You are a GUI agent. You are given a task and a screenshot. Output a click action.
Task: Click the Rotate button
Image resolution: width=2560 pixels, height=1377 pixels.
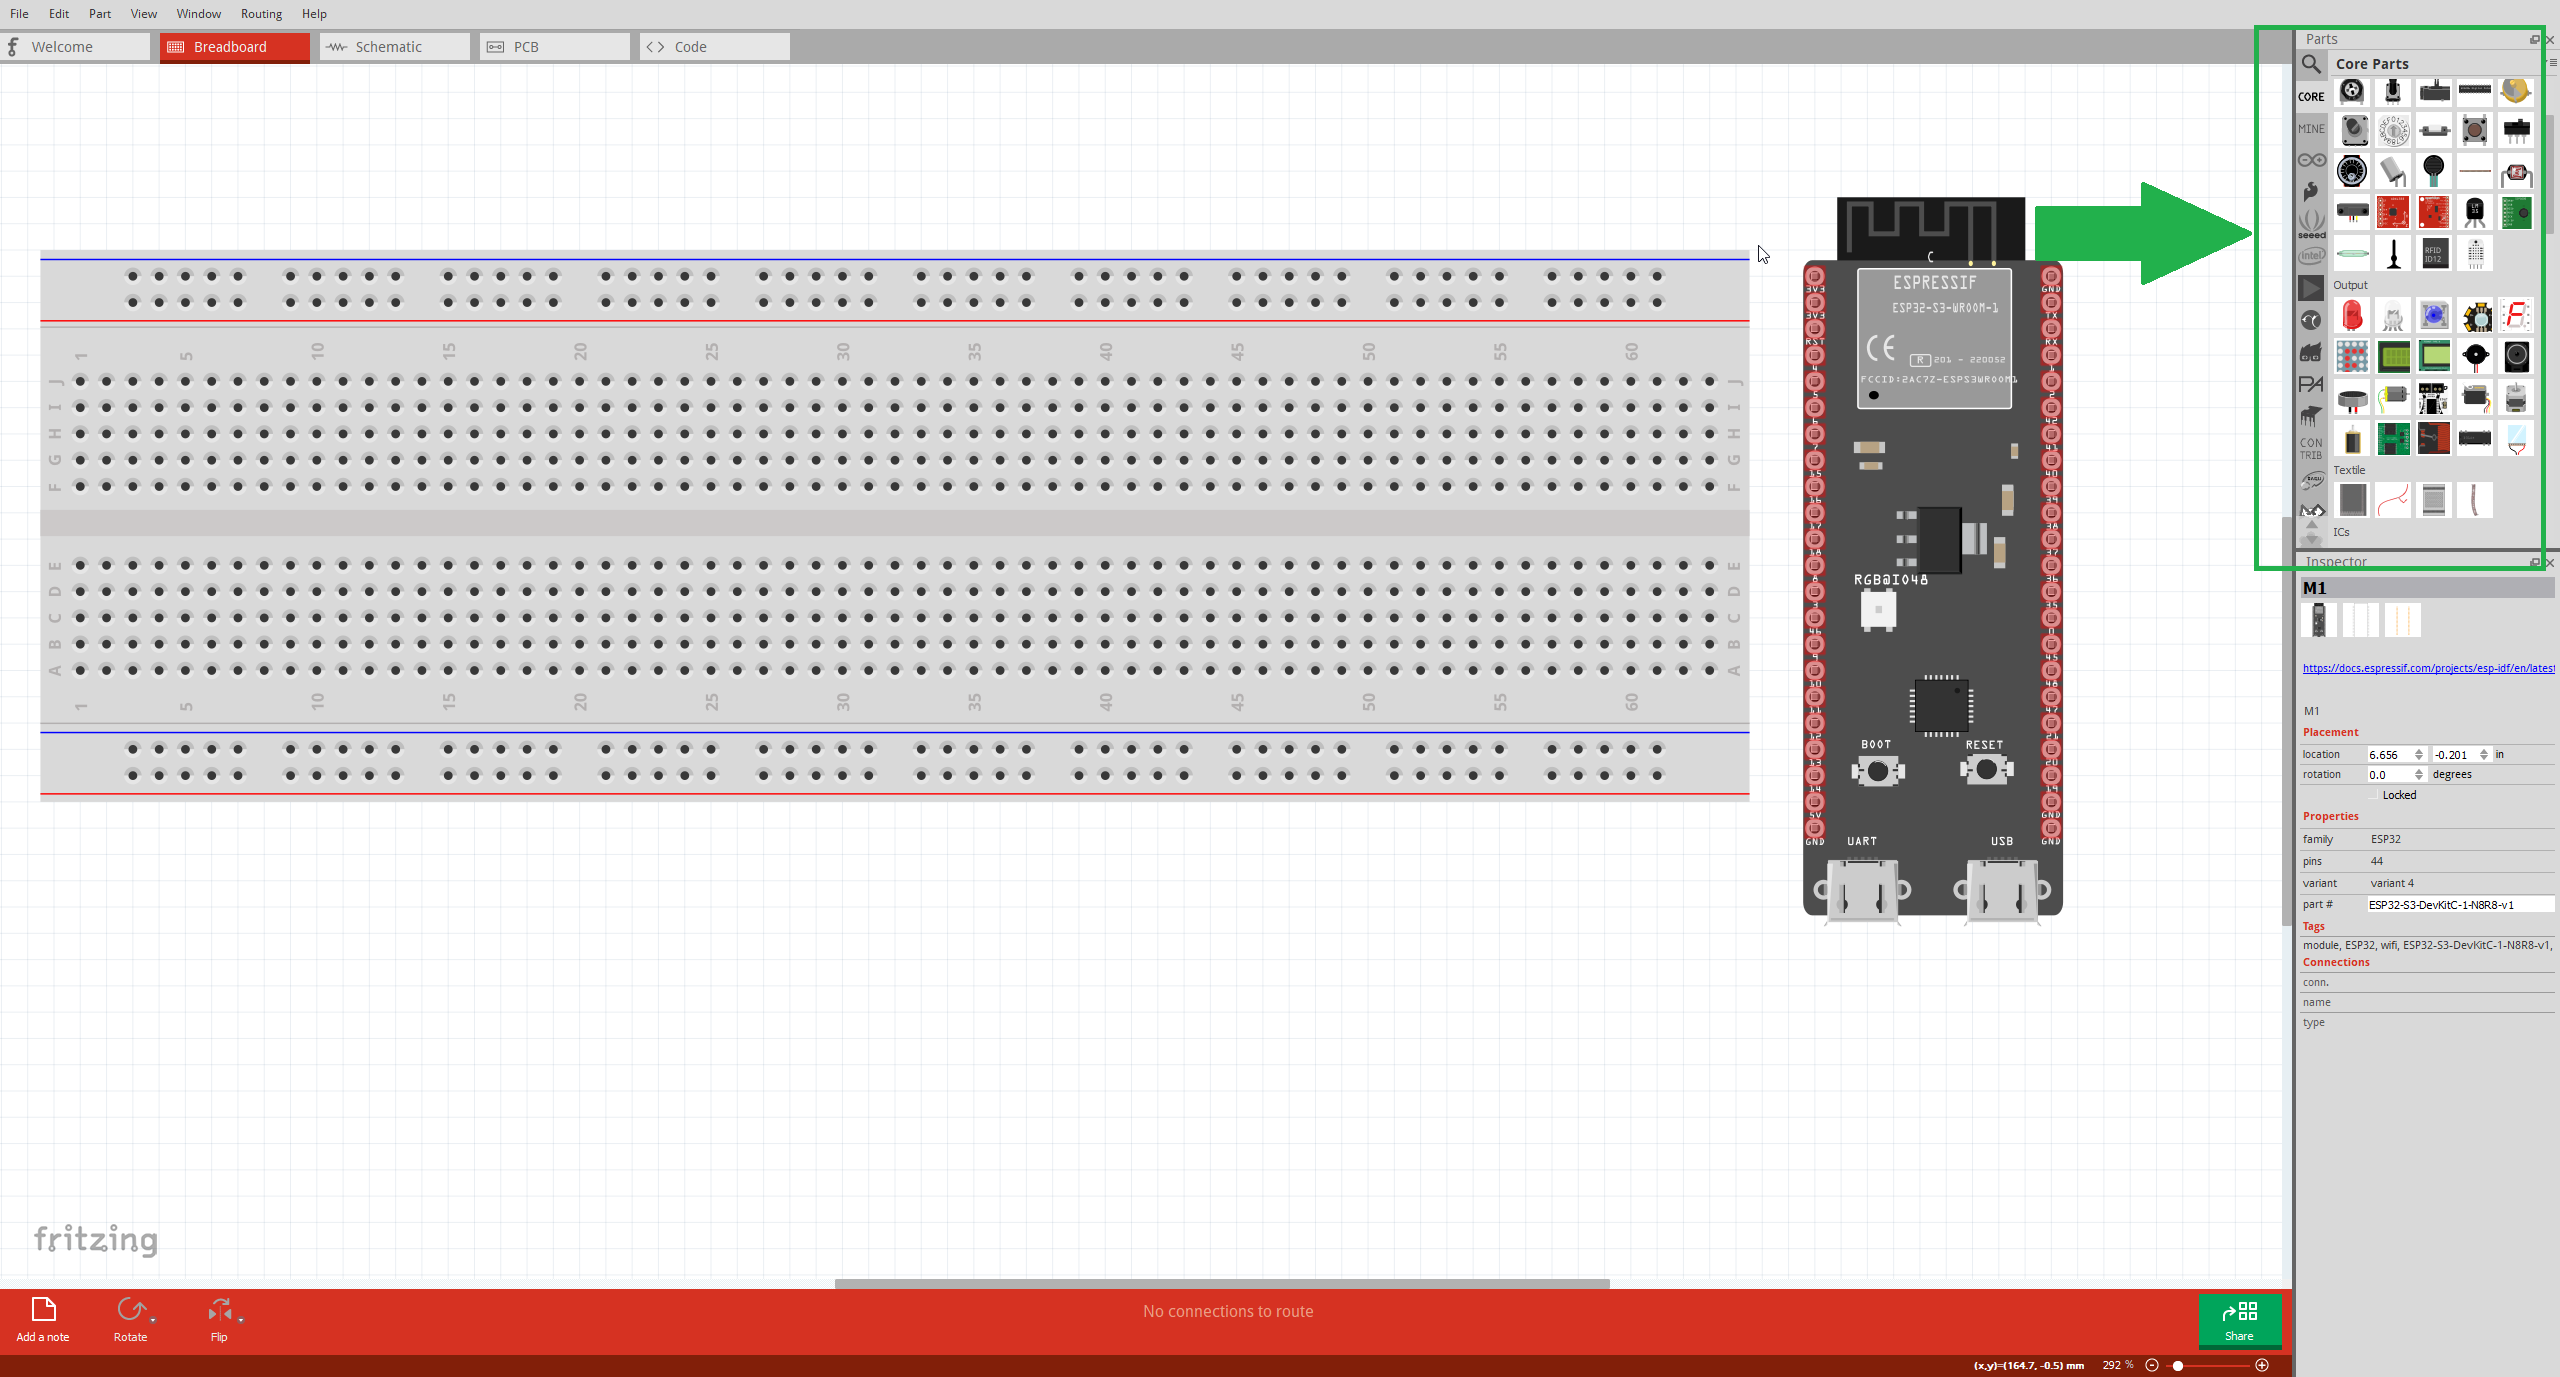tap(130, 1320)
